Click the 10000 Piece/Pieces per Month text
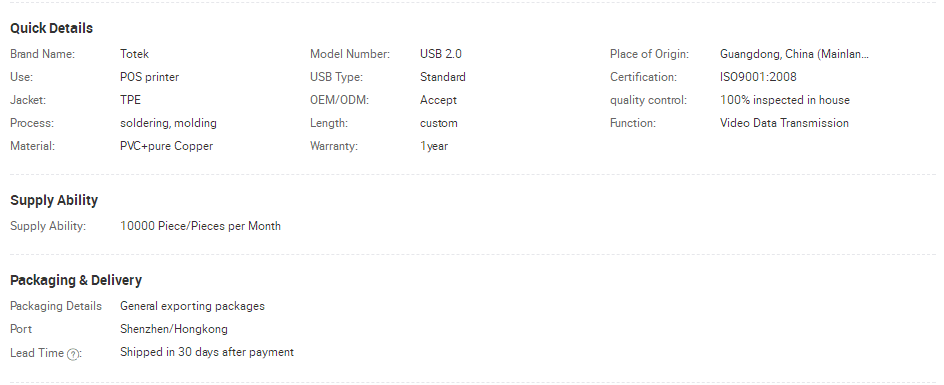 (200, 226)
